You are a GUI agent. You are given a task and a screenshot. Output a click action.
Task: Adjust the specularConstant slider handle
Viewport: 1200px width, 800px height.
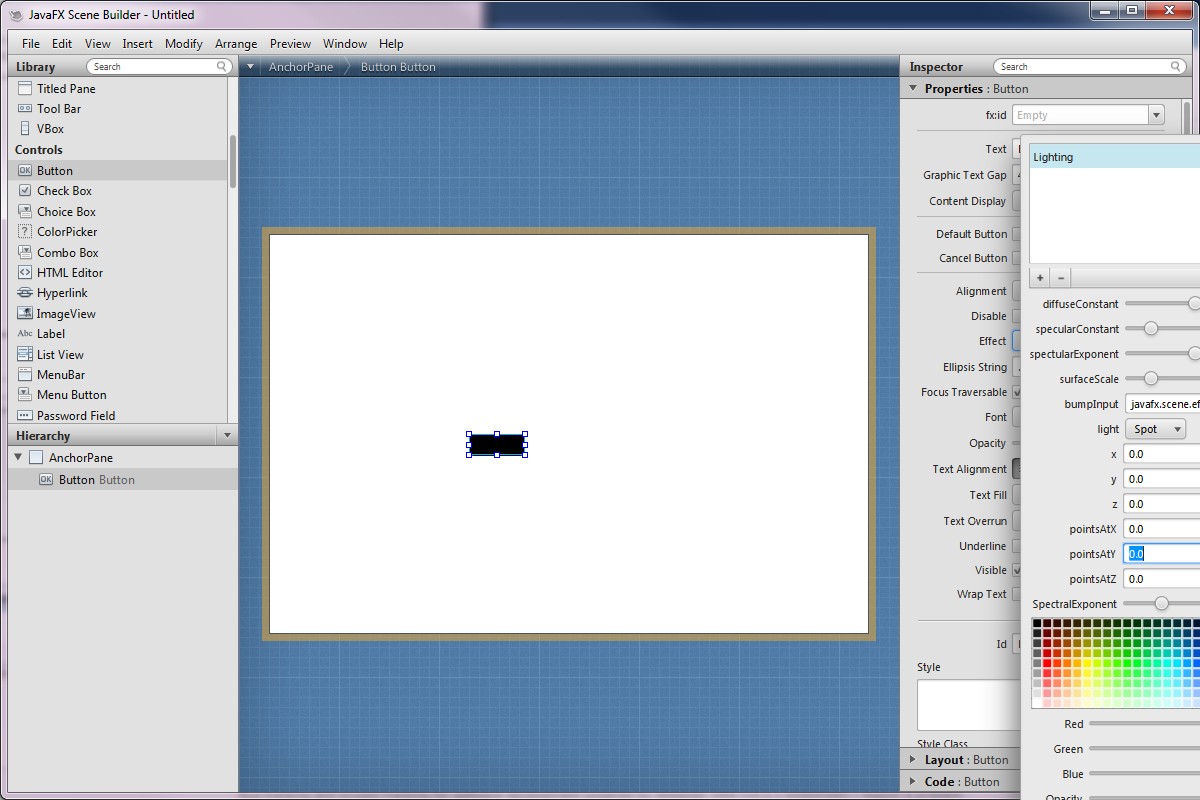(1151, 329)
